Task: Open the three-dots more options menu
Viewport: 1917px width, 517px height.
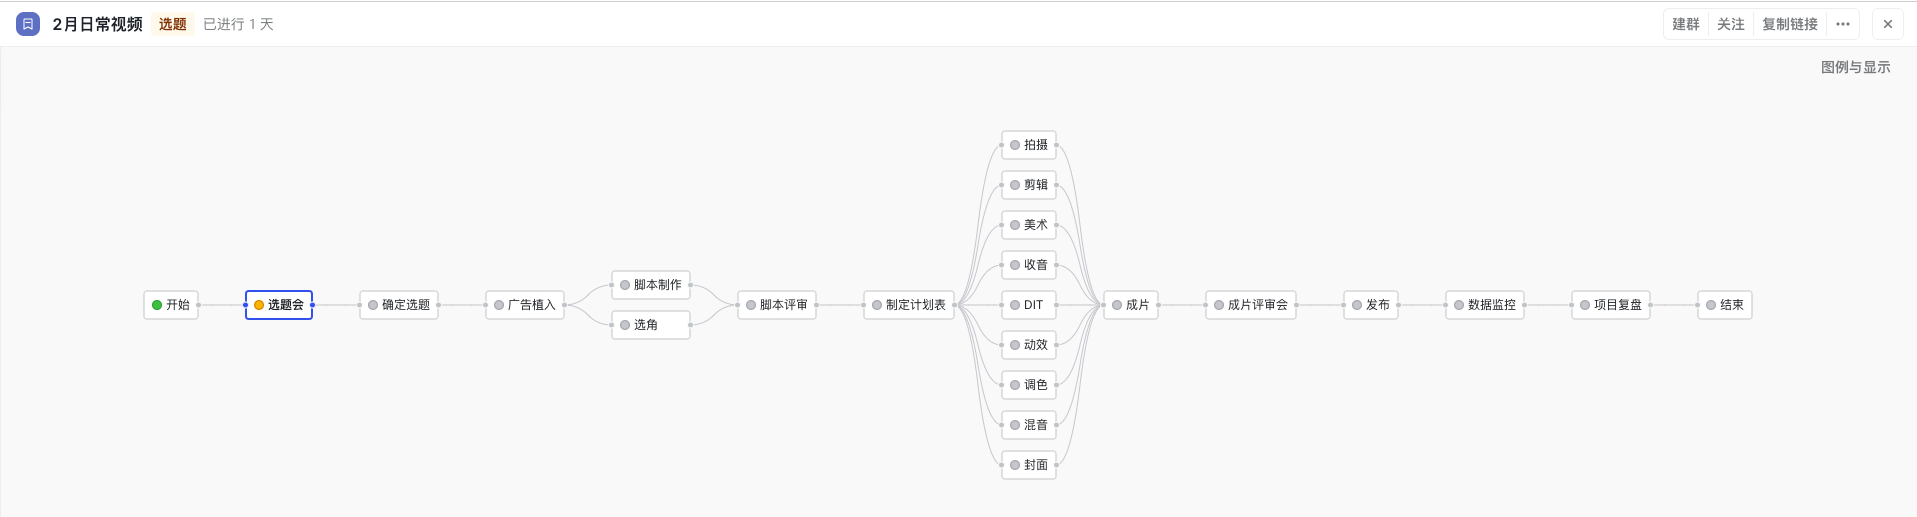Action: coord(1843,24)
